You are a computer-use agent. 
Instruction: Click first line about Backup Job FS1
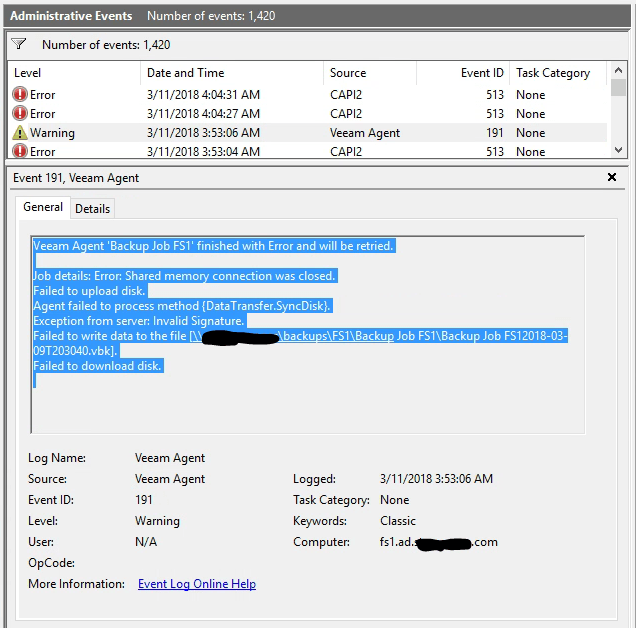click(213, 246)
